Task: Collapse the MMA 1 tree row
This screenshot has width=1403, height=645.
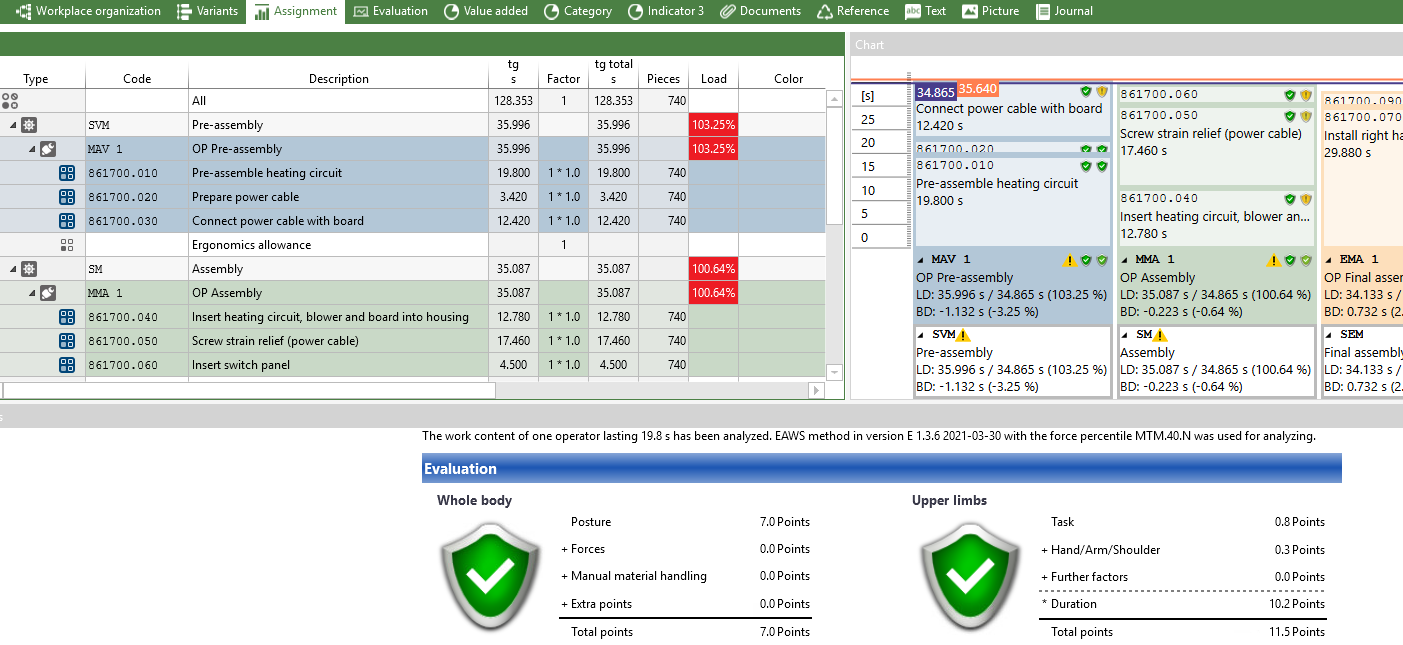Action: (x=32, y=293)
